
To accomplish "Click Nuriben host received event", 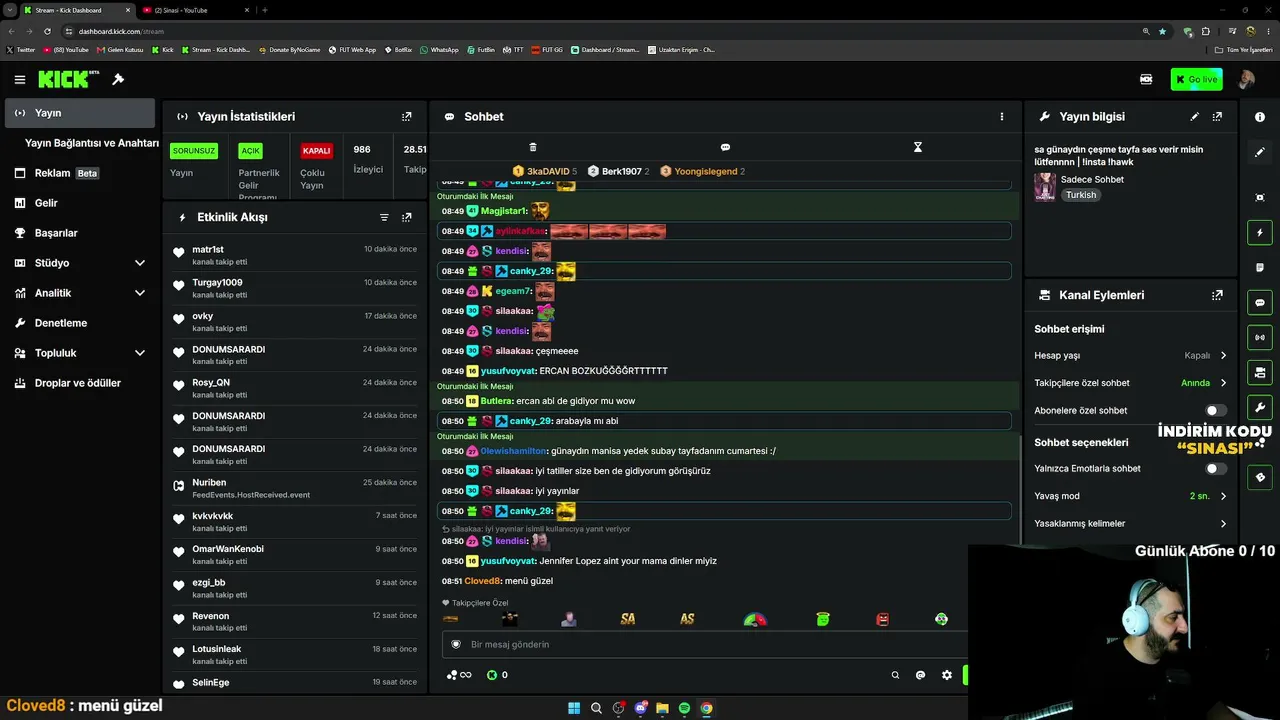I will (x=295, y=488).
